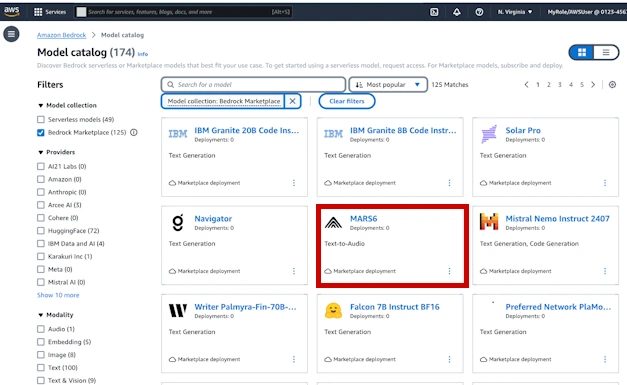Open the Falcon 7B Instruct BF16 link
This screenshot has height=385, width=627.
tap(395, 307)
